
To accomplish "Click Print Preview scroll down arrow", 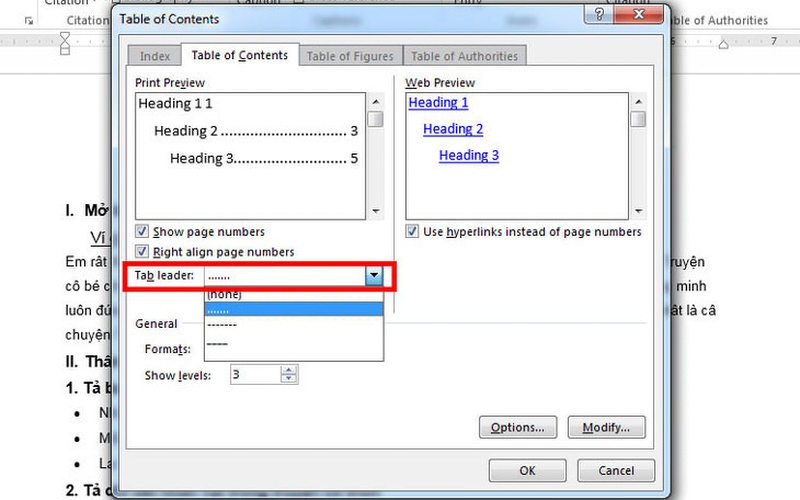I will [x=376, y=211].
